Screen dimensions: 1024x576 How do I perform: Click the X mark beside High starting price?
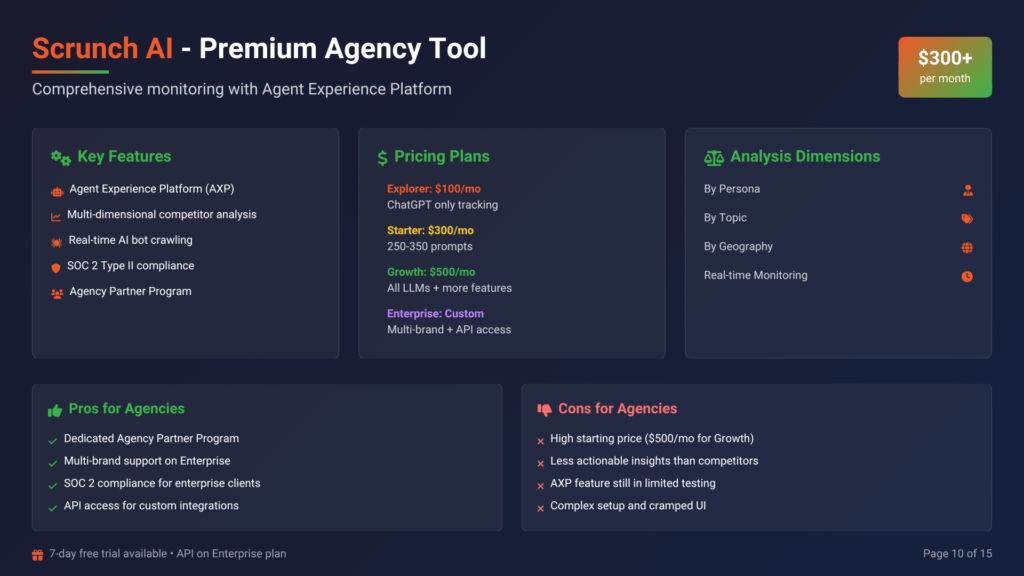click(540, 440)
